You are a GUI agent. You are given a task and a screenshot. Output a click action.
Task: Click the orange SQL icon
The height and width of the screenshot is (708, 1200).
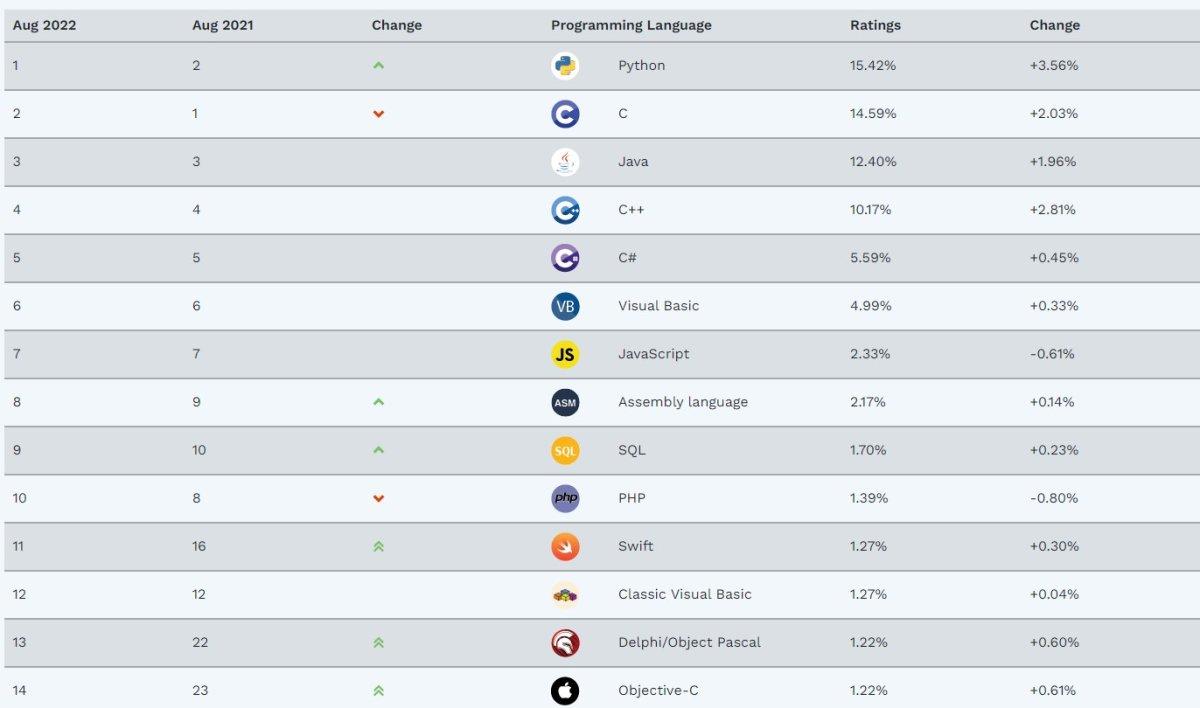pos(565,450)
